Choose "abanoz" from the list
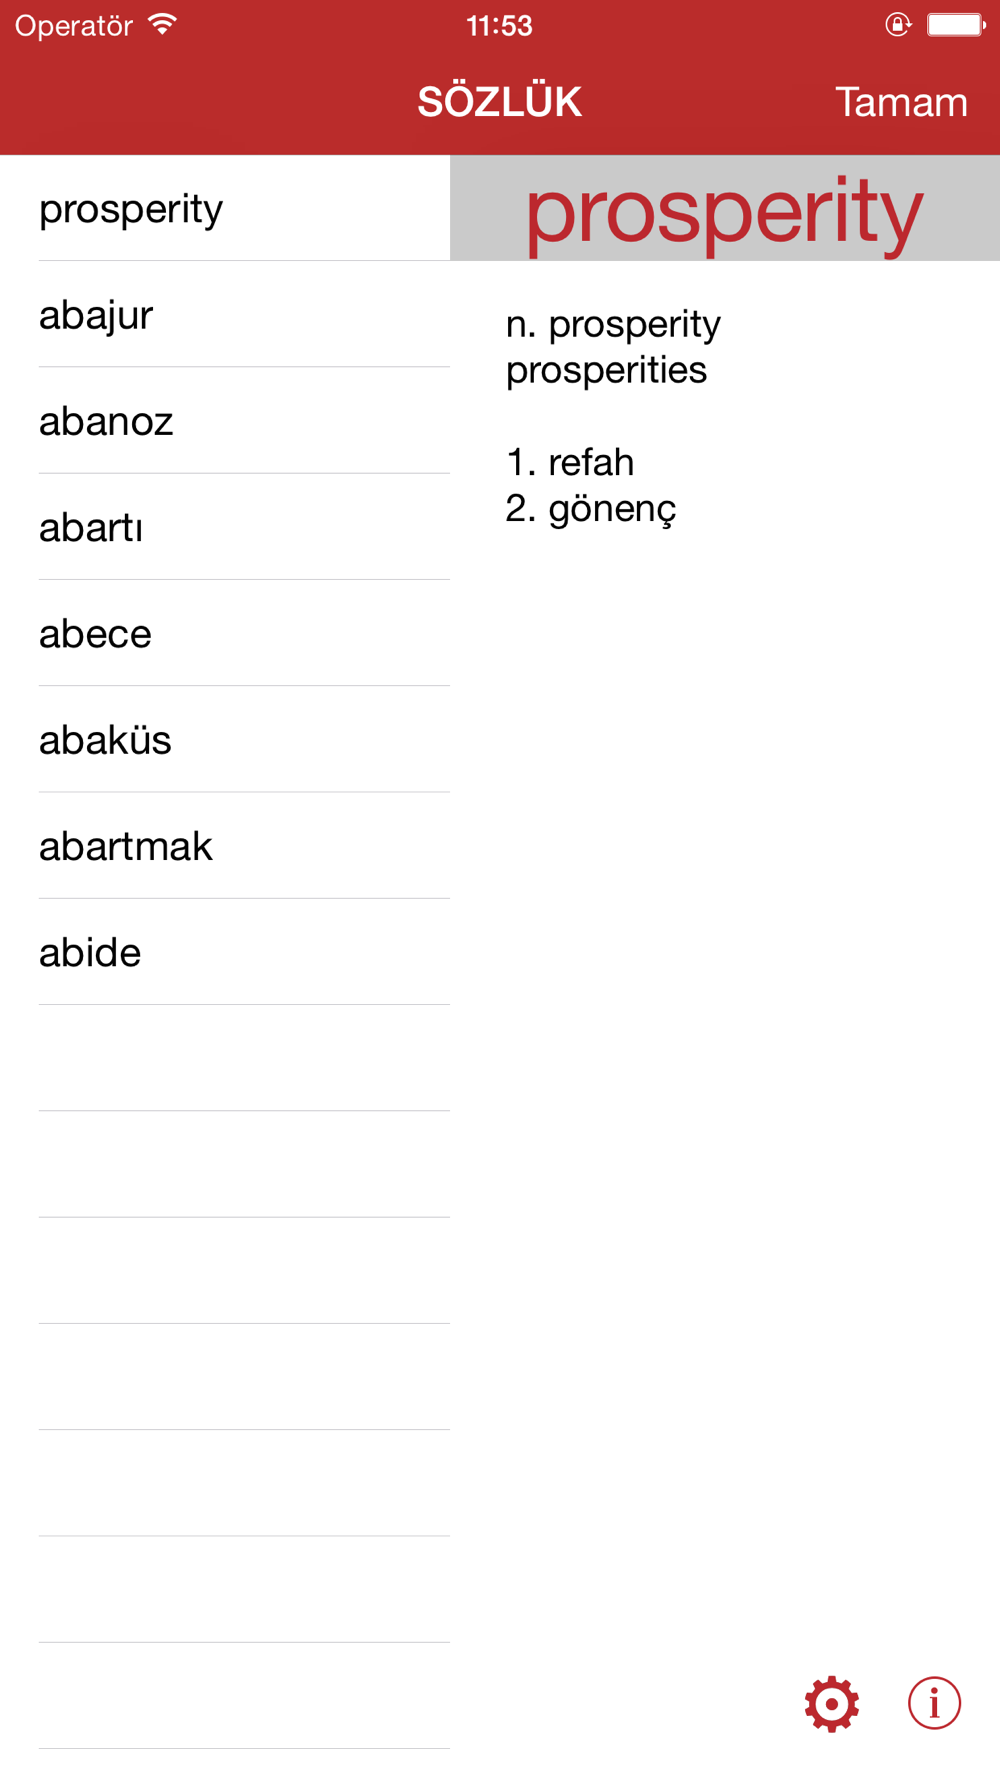 106,421
